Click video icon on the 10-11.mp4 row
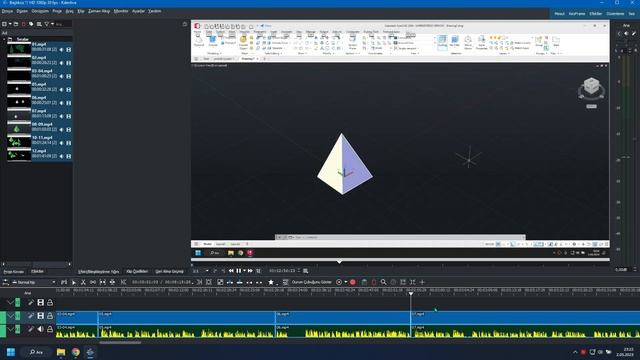The image size is (640, 360). [69, 143]
